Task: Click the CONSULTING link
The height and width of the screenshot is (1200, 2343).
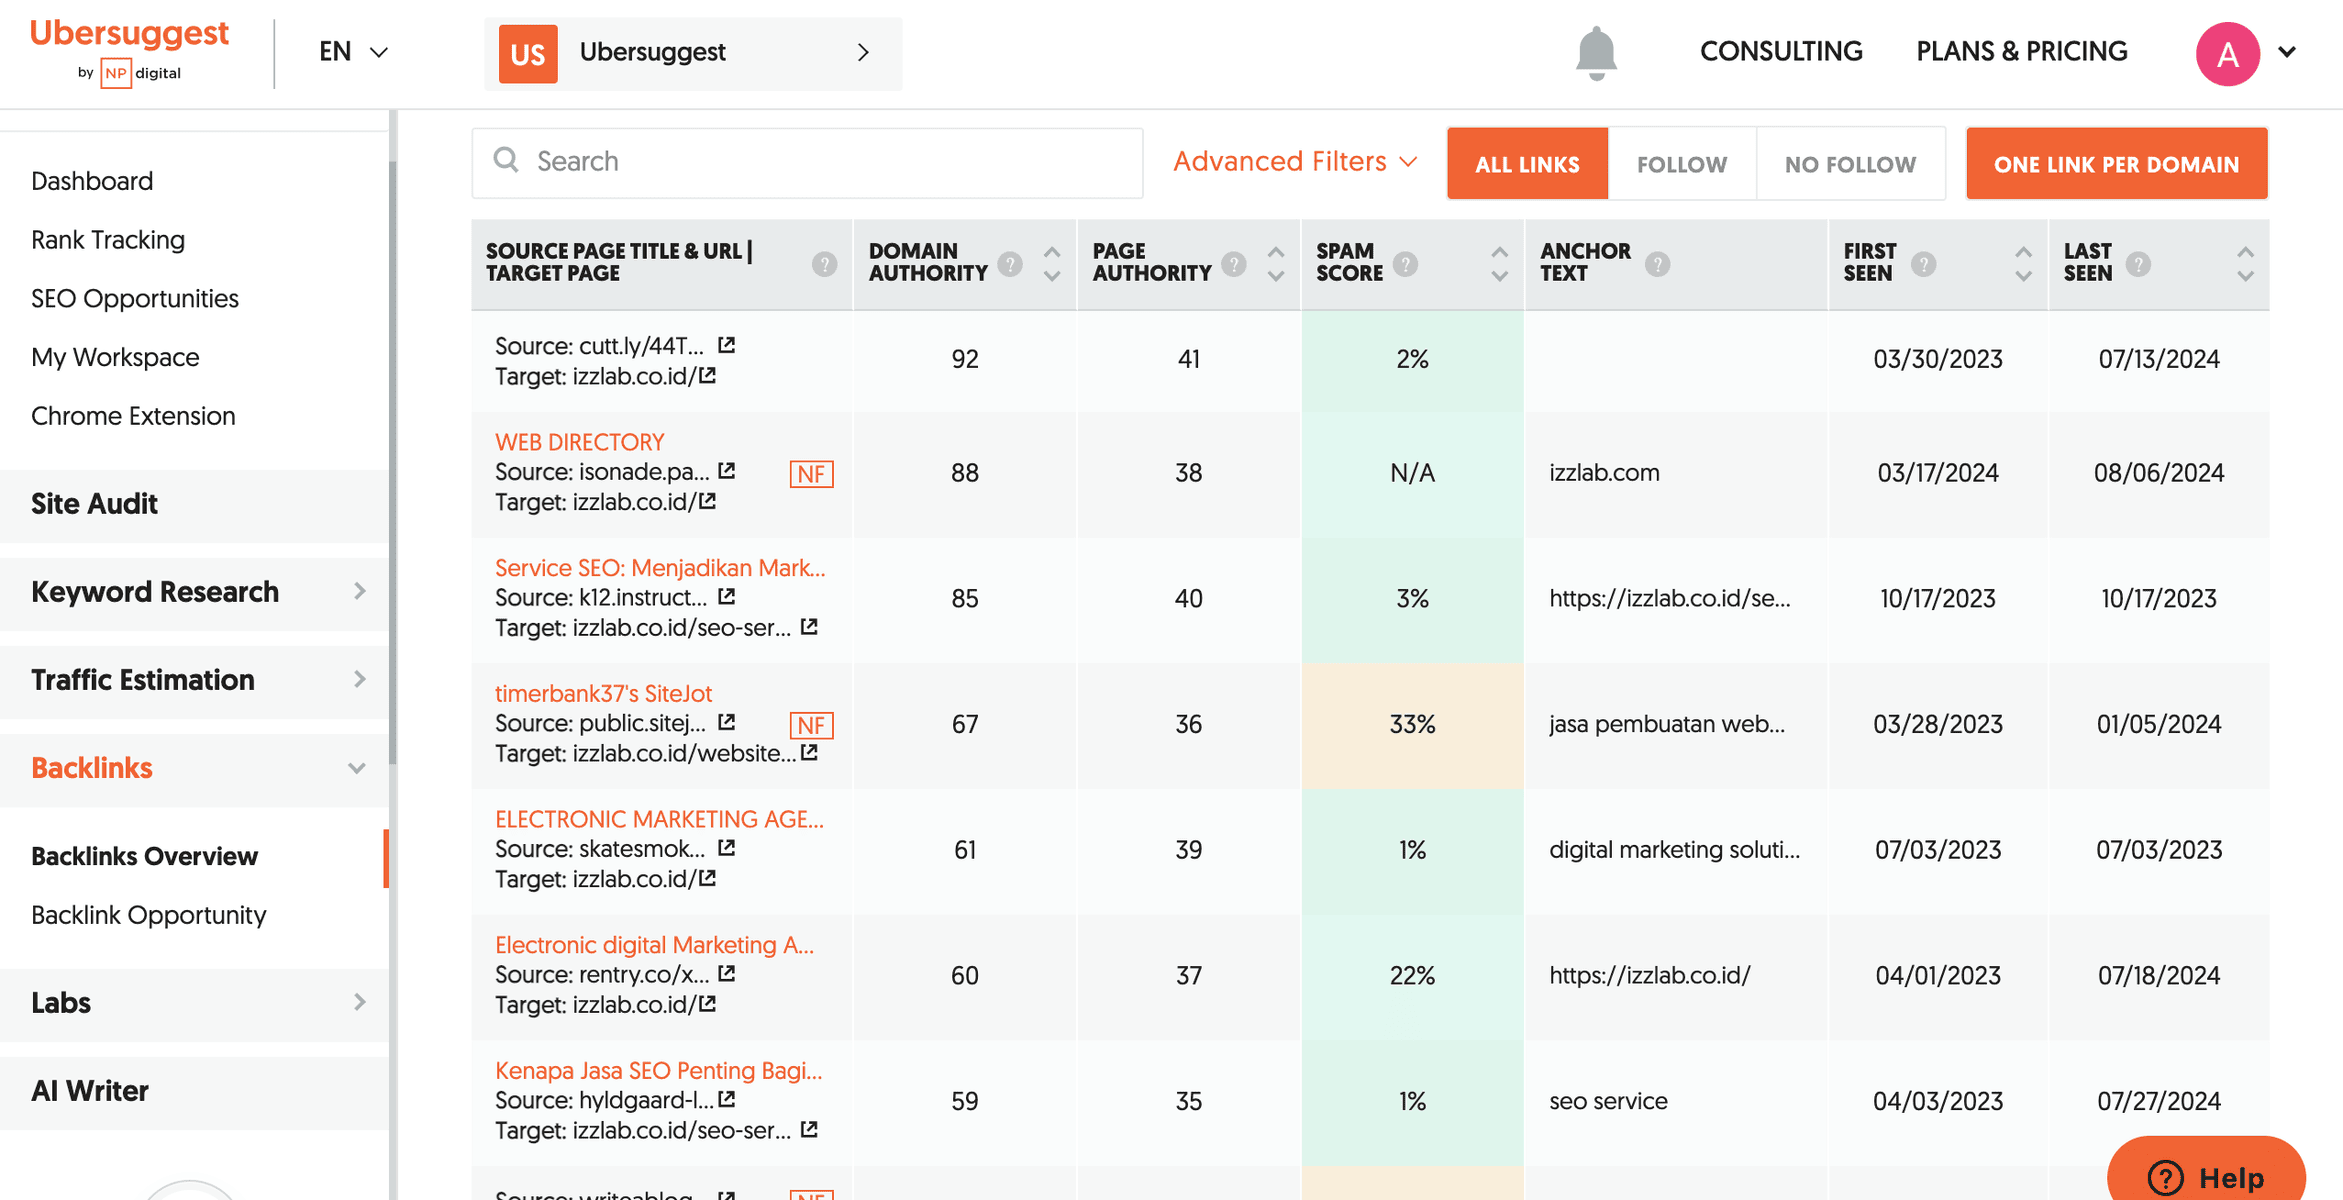Action: (x=1781, y=51)
